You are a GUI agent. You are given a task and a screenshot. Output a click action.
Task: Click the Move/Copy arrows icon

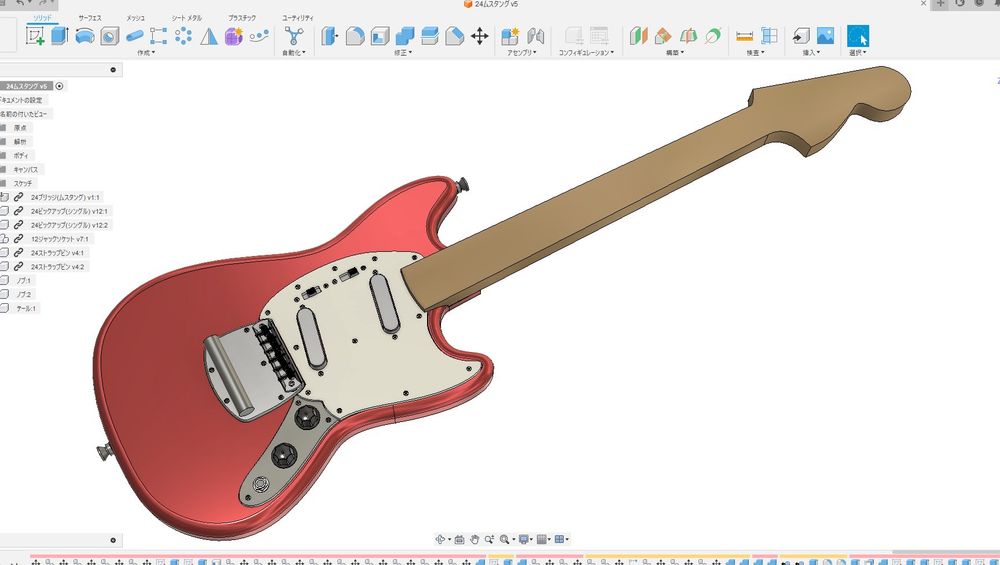click(479, 36)
